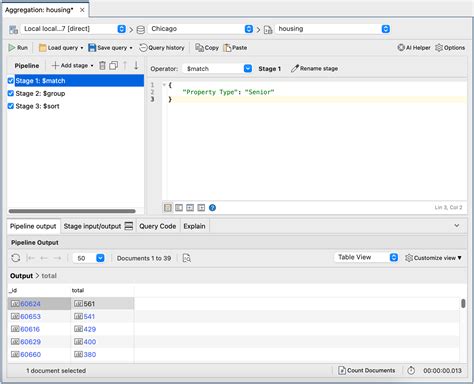Open the connection dropdown Local local
The image size is (474, 384).
pyautogui.click(x=73, y=29)
